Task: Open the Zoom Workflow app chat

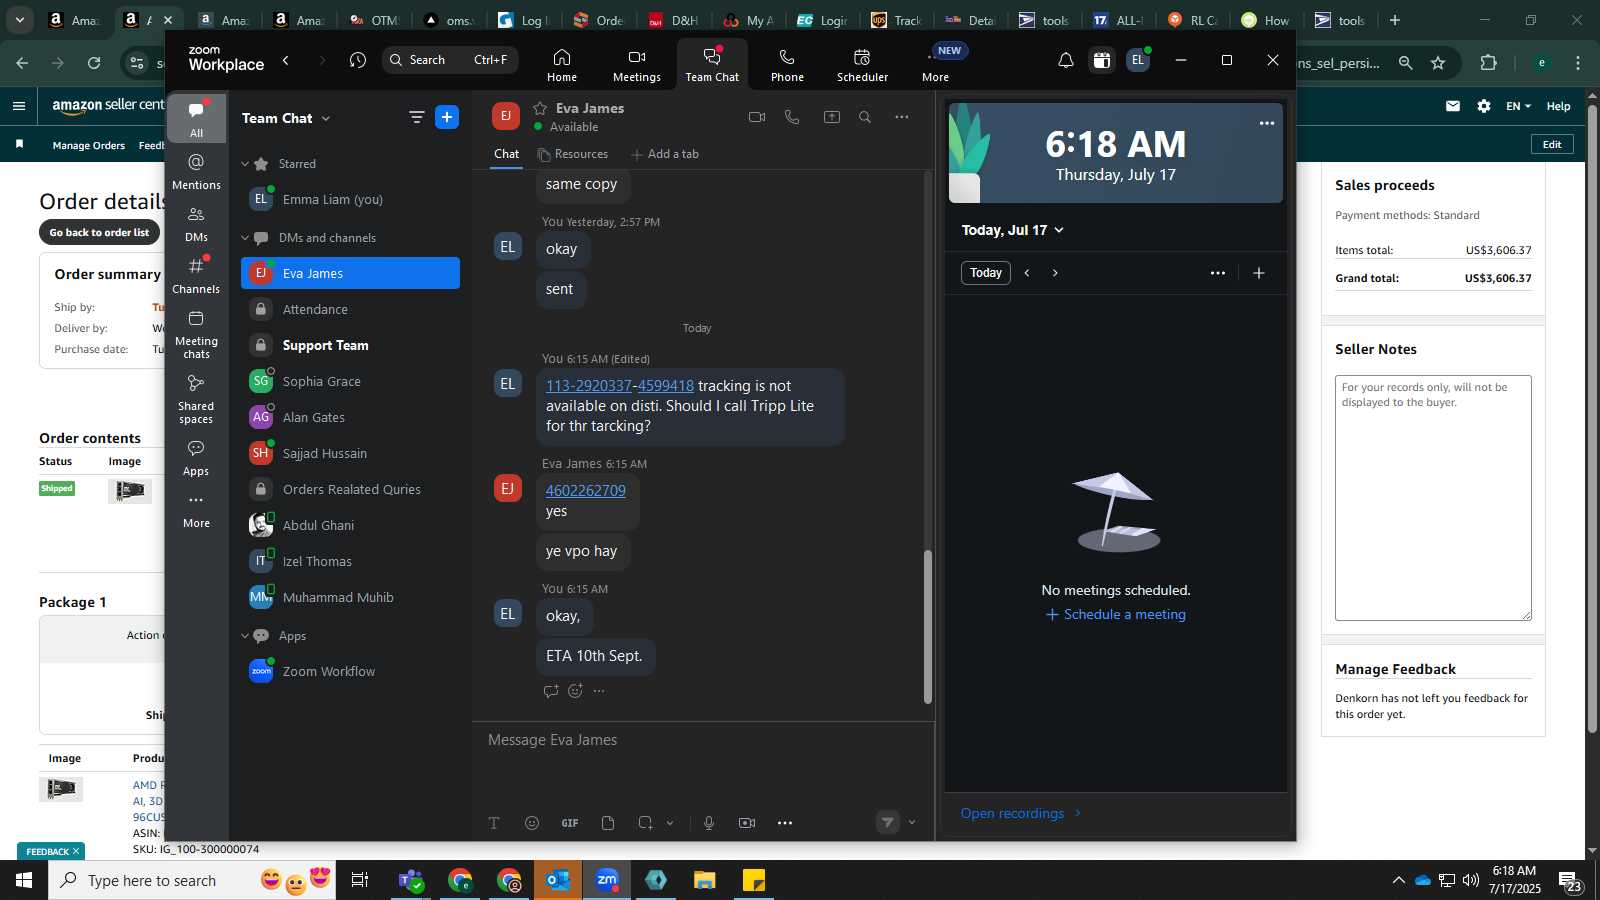Action: click(350, 671)
